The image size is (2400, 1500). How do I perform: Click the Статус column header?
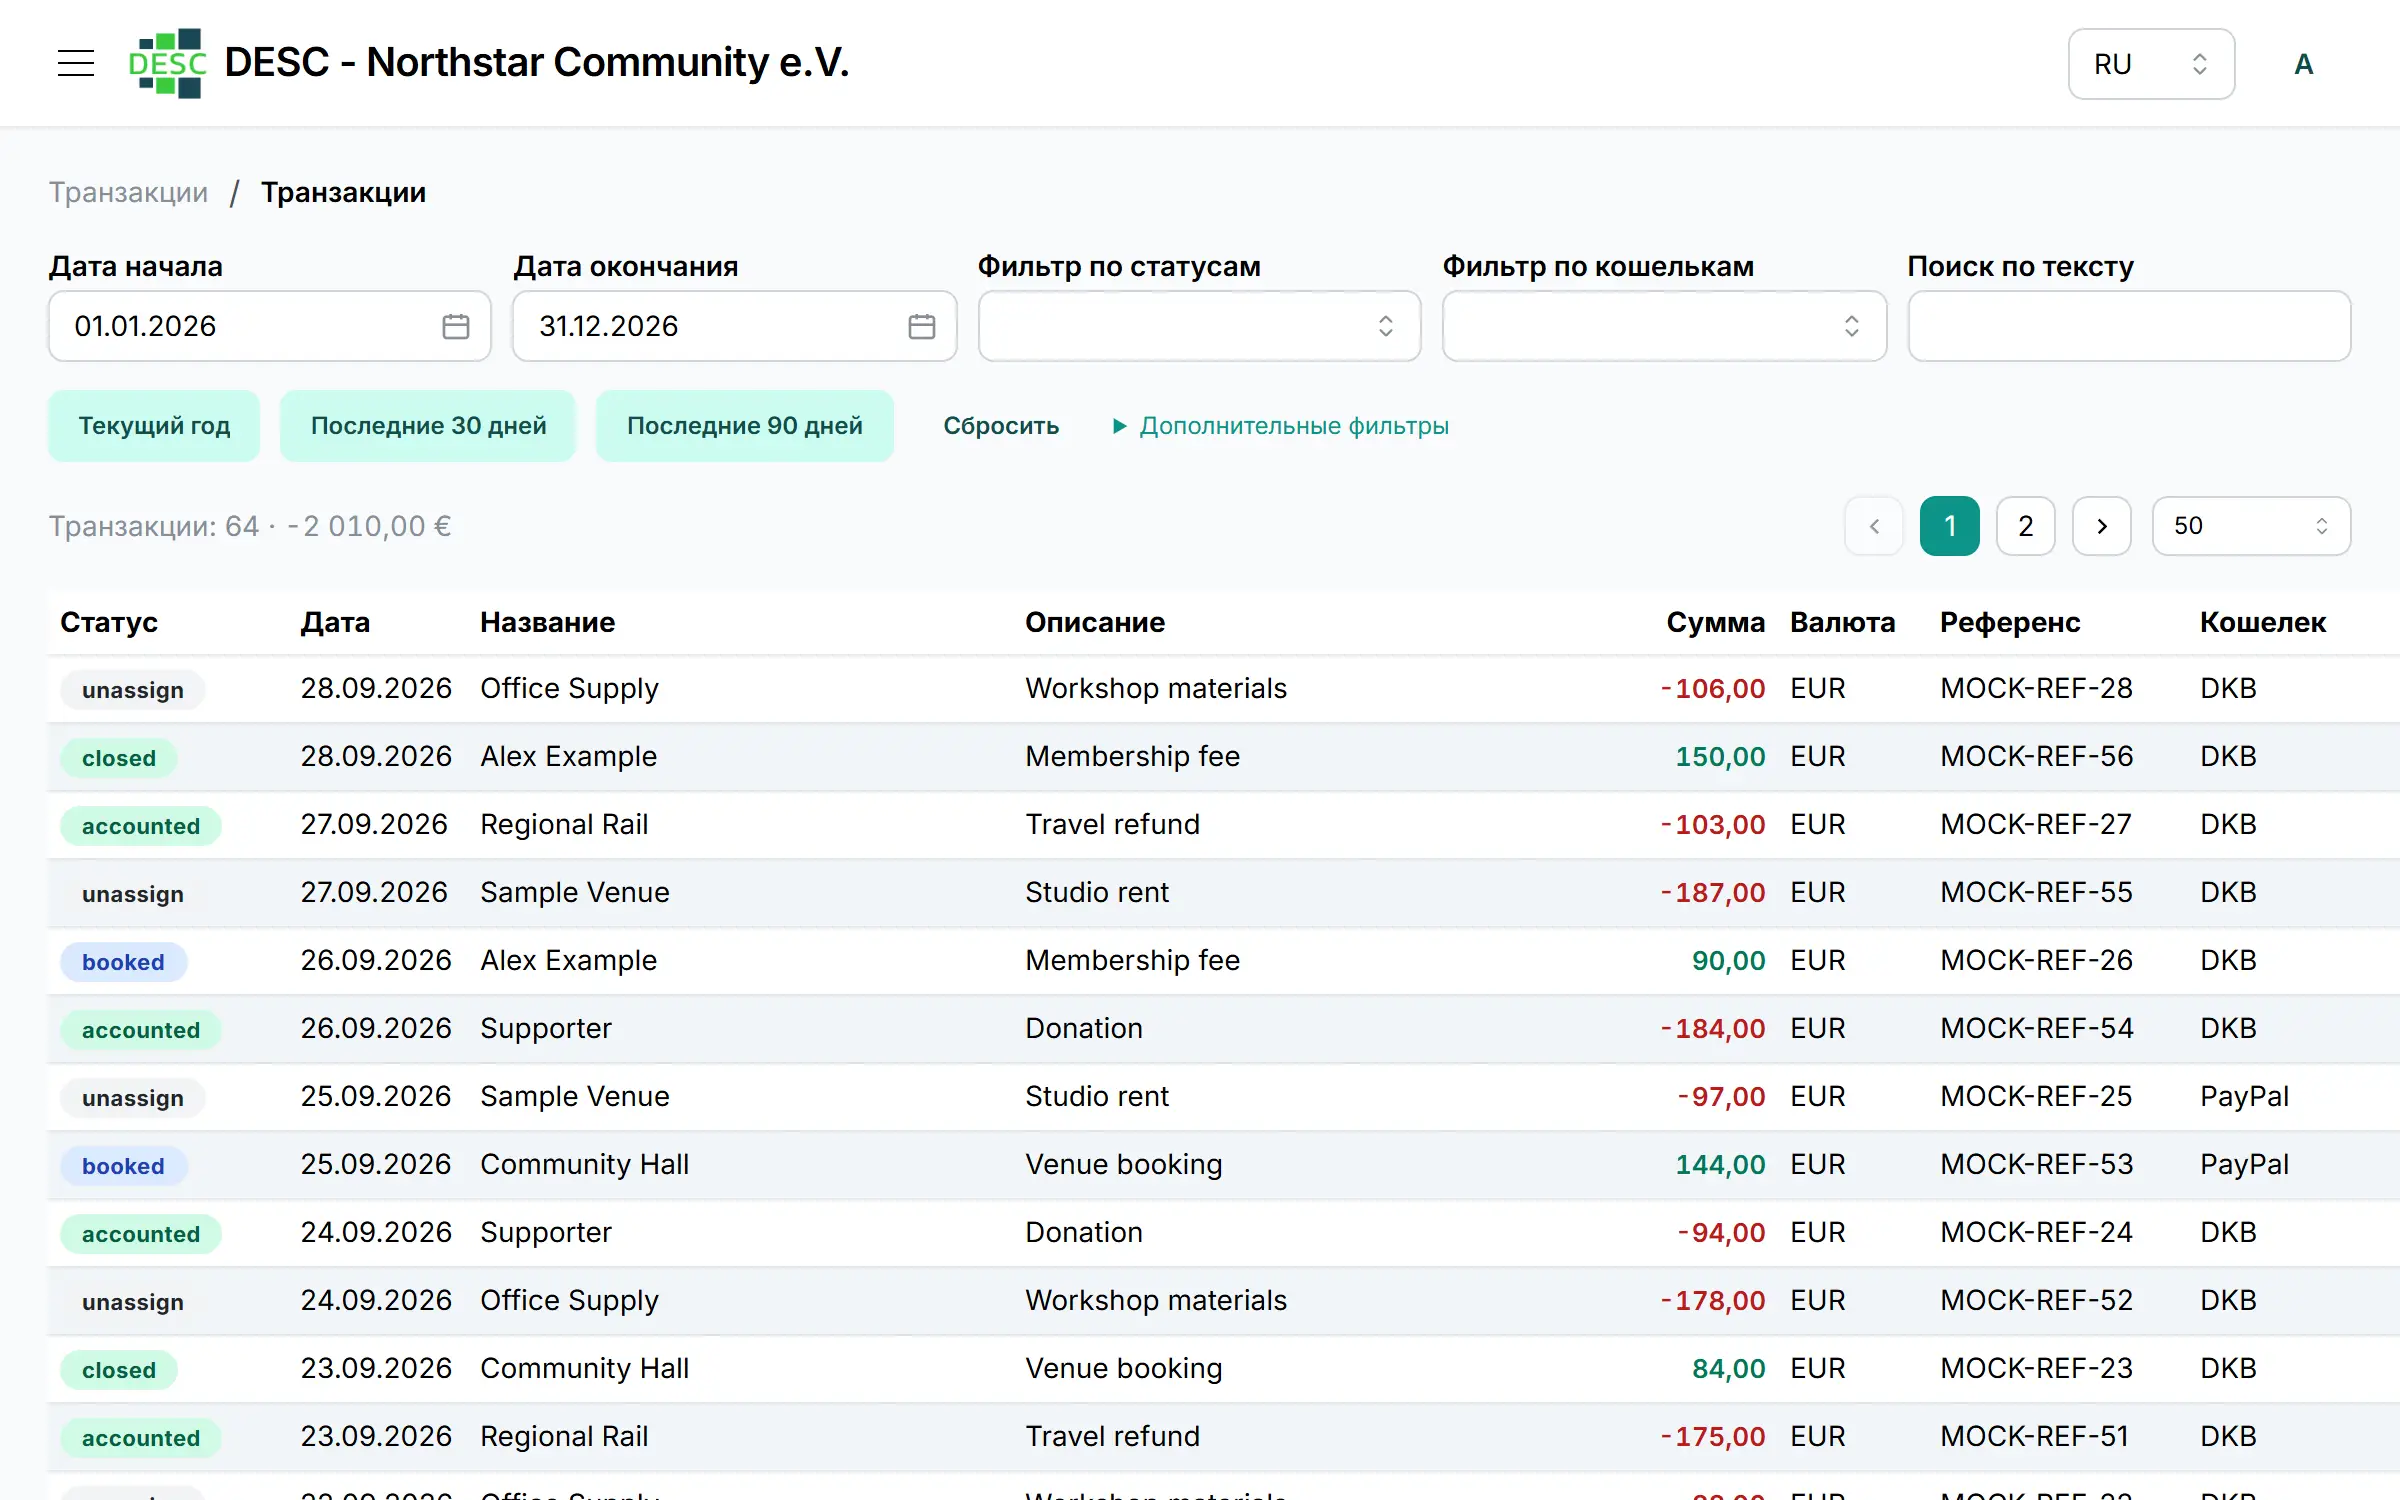pyautogui.click(x=109, y=622)
